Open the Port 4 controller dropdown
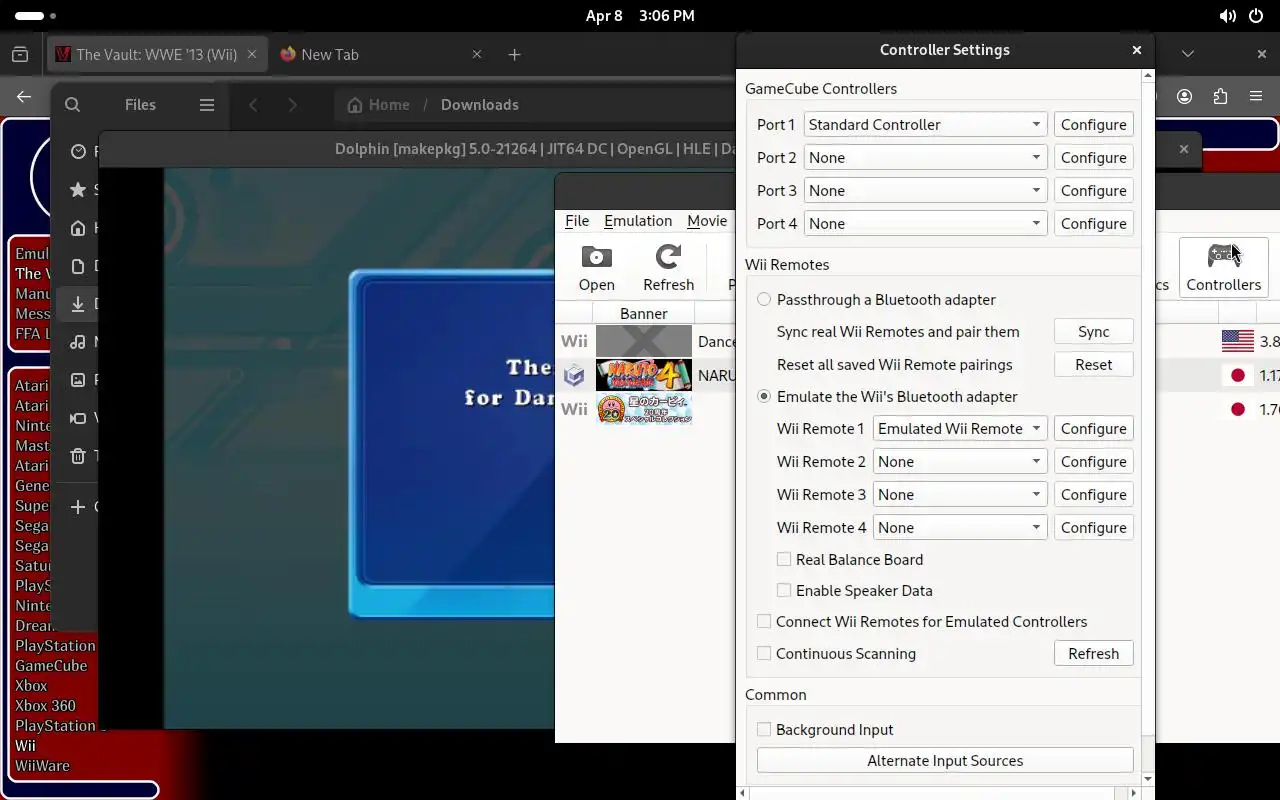The height and width of the screenshot is (800, 1280). (926, 223)
